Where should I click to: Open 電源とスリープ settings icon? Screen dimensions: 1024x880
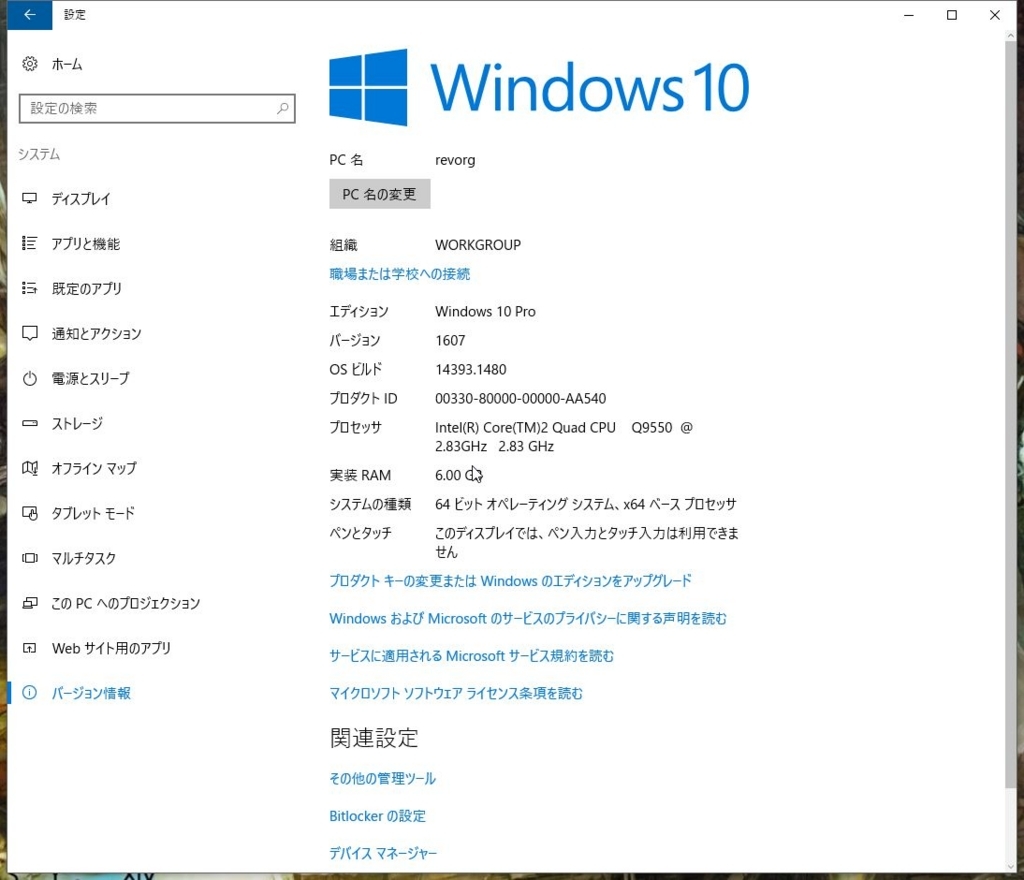click(31, 378)
